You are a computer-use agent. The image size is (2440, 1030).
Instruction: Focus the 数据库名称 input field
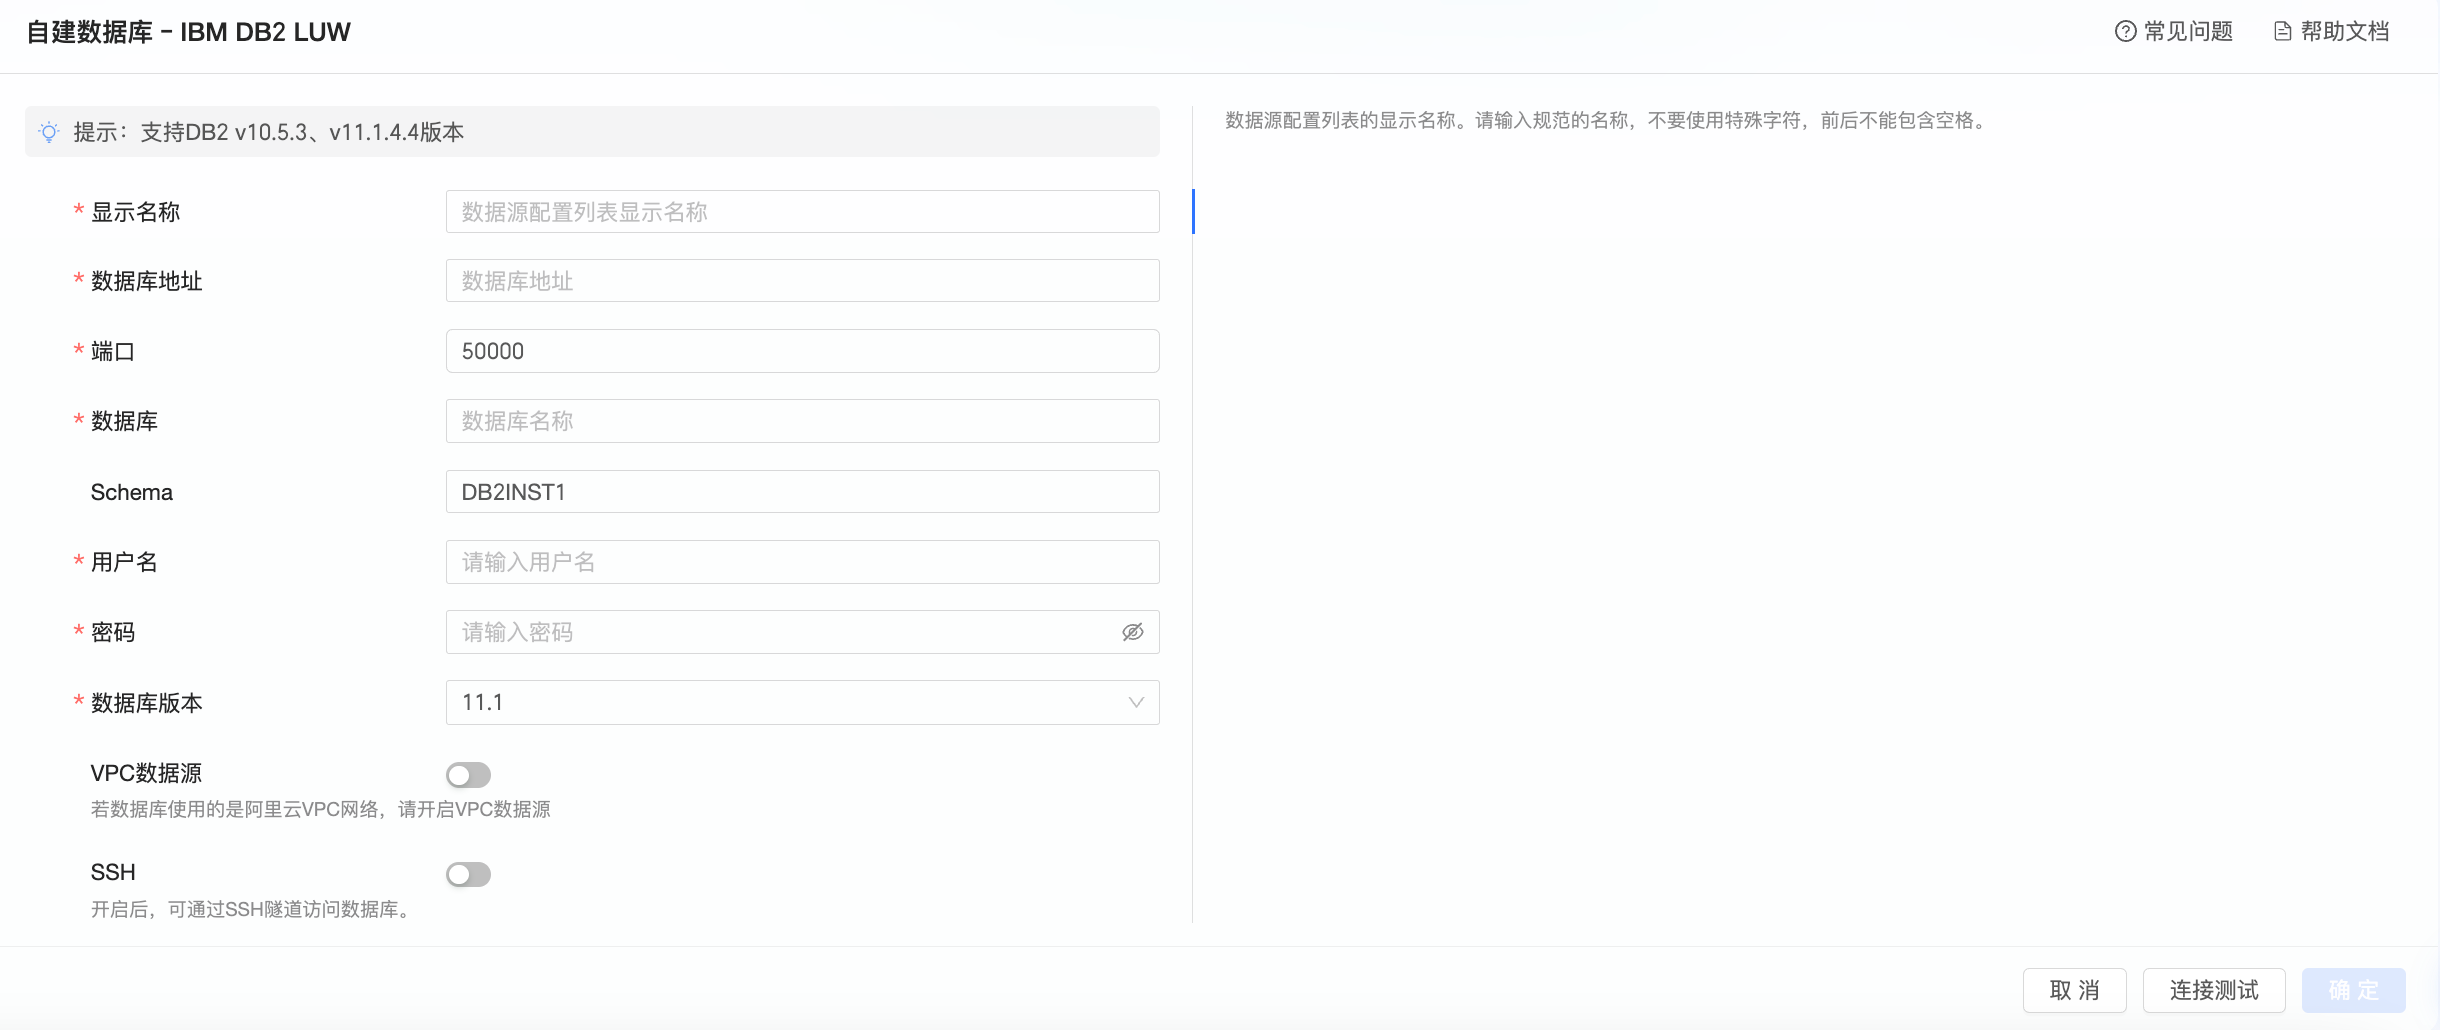pos(802,421)
